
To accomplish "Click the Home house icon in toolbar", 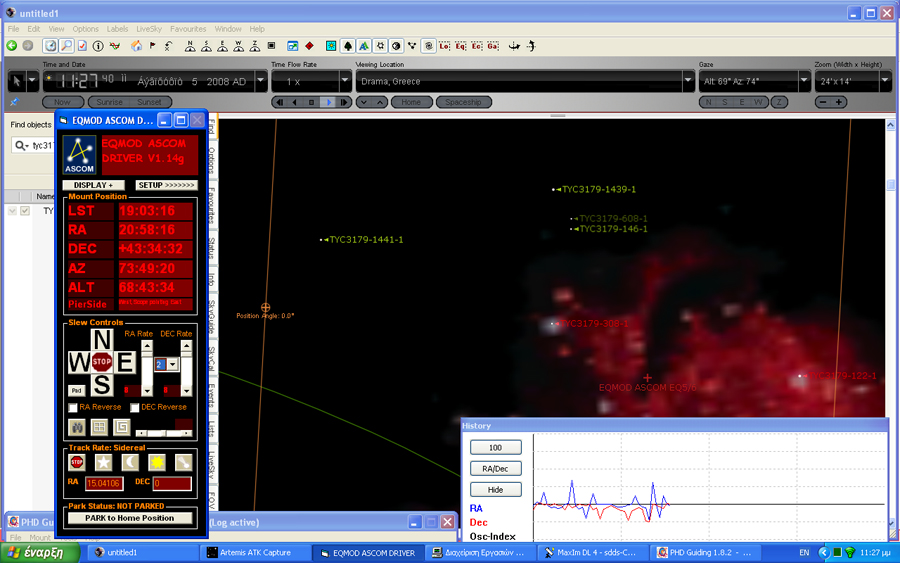I will point(137,46).
